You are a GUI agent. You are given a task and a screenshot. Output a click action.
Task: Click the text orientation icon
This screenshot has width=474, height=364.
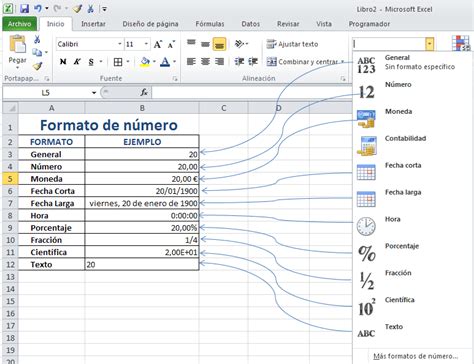point(240,44)
